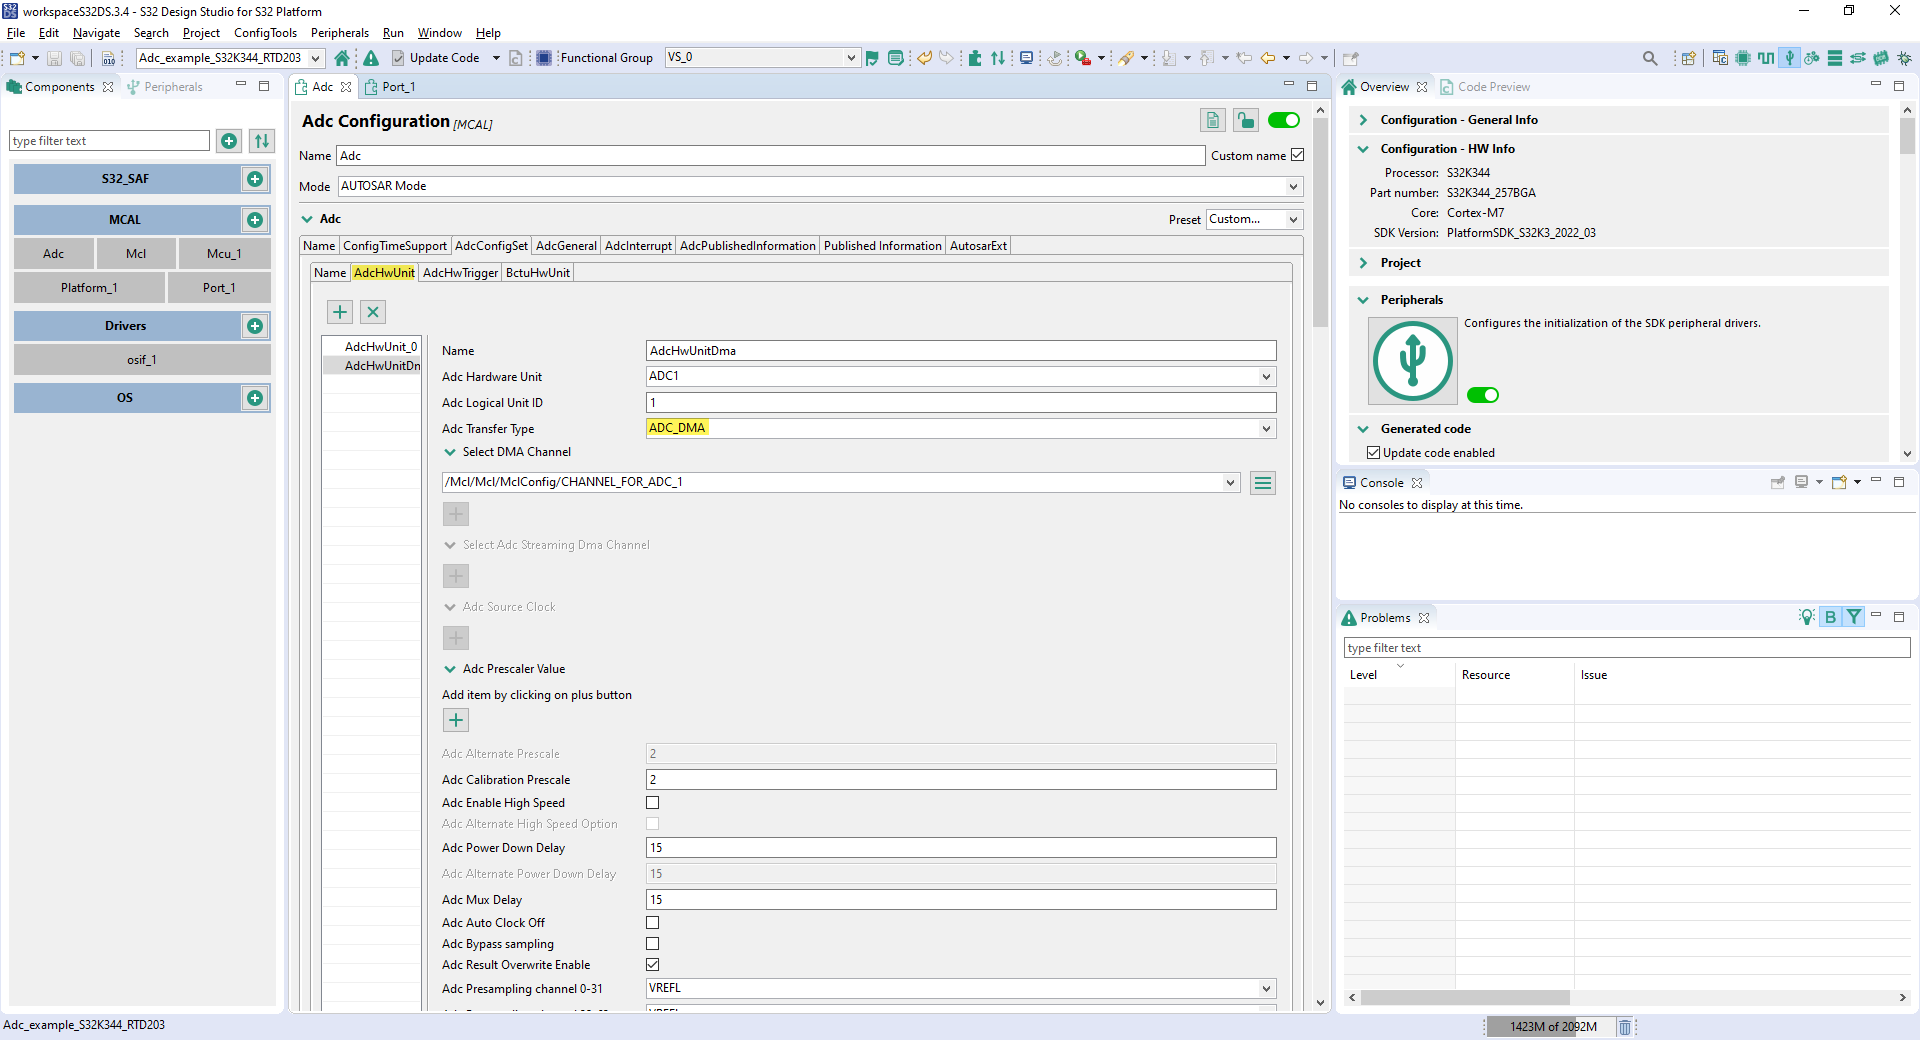
Task: Click the Peripherals cactus tool icon
Action: 1790,58
